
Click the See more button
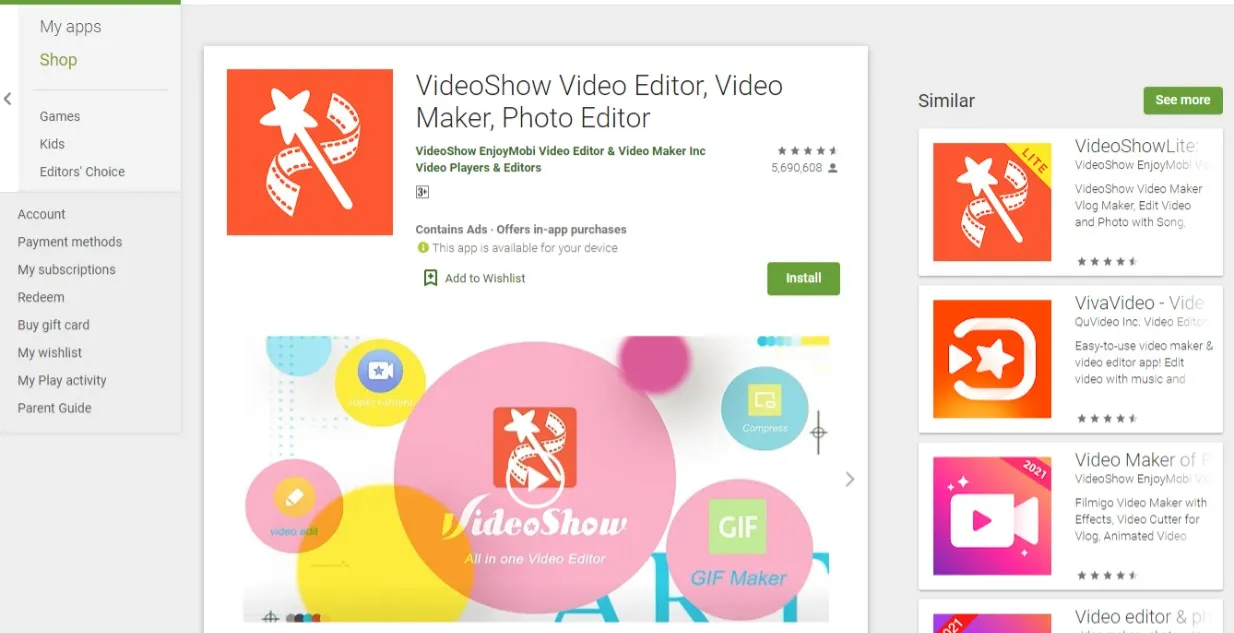(1182, 100)
